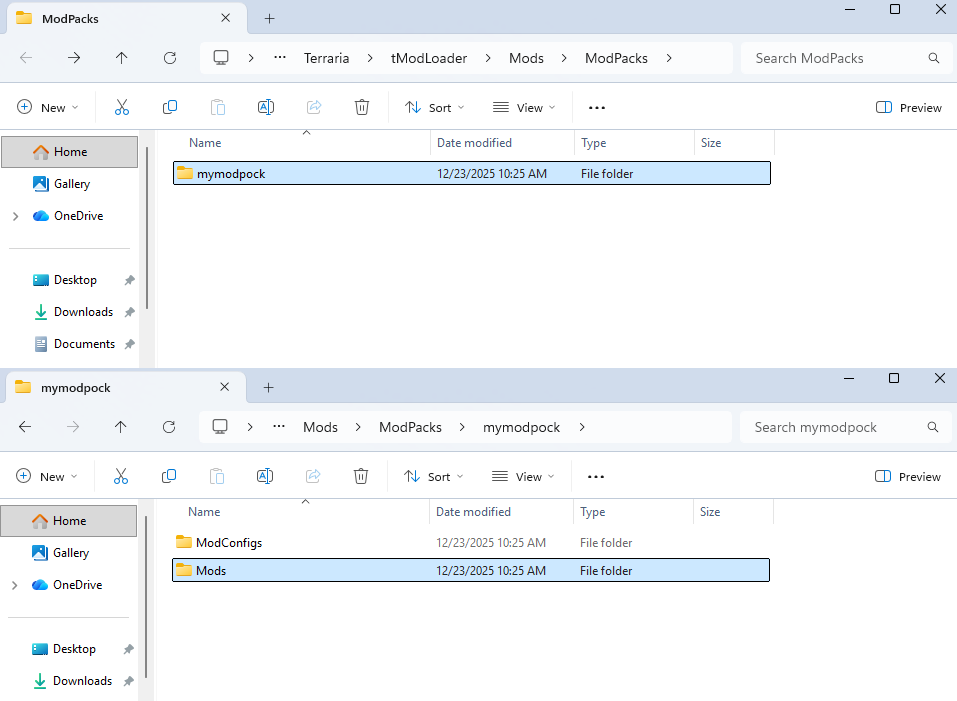Select the ModConfigs folder
The height and width of the screenshot is (701, 957).
point(228,543)
